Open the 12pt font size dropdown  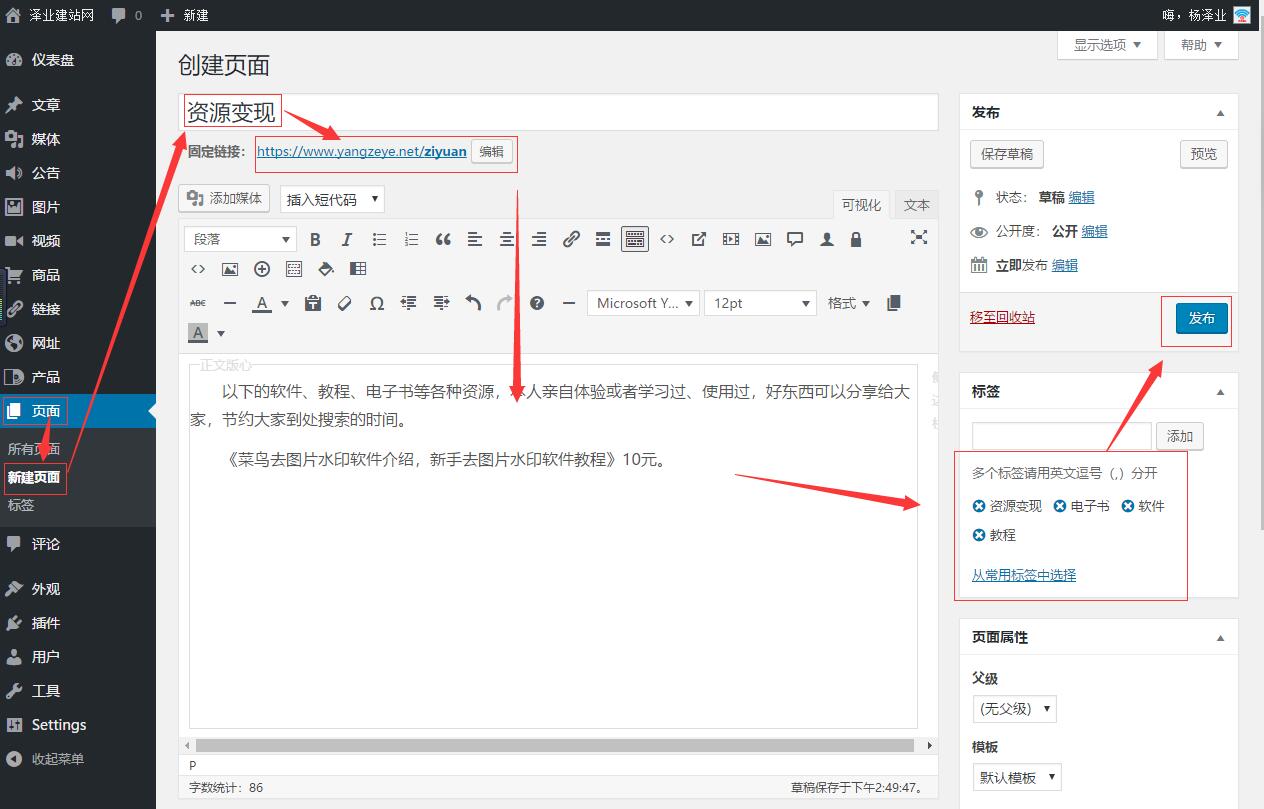click(x=761, y=303)
